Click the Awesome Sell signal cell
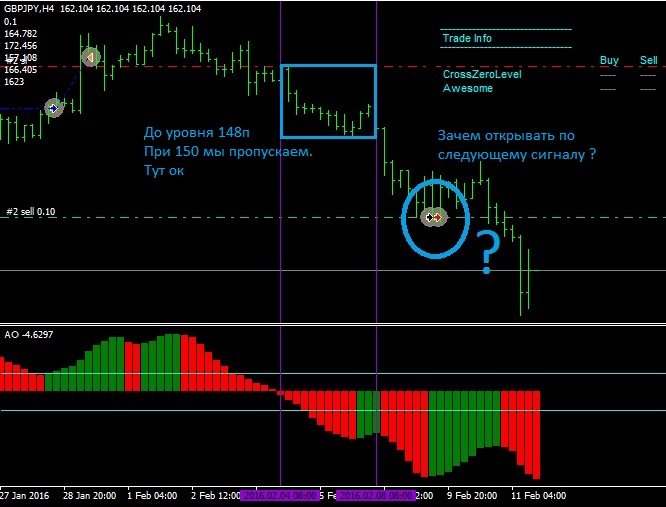 (x=648, y=90)
